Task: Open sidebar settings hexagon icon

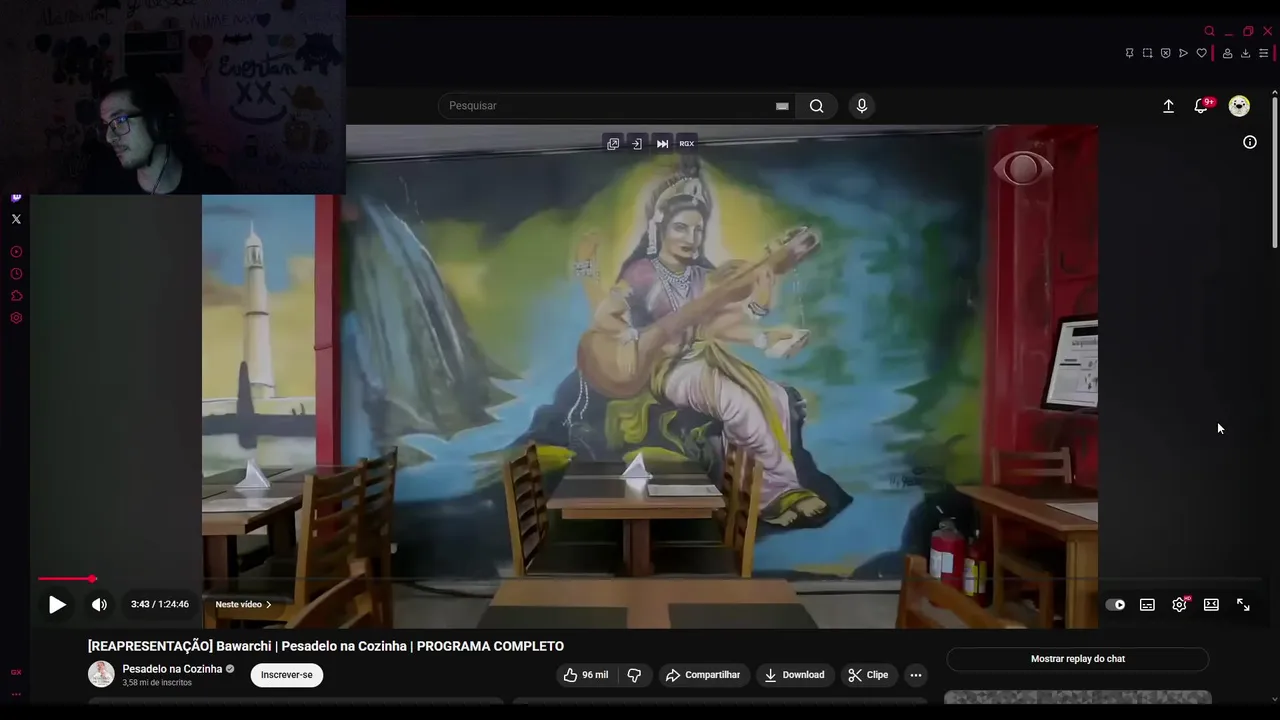Action: pyautogui.click(x=16, y=318)
